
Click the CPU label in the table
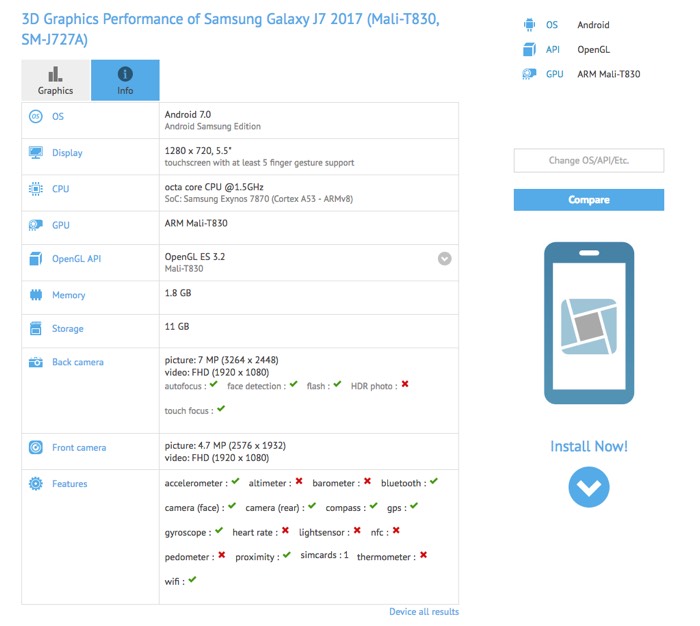pyautogui.click(x=61, y=189)
